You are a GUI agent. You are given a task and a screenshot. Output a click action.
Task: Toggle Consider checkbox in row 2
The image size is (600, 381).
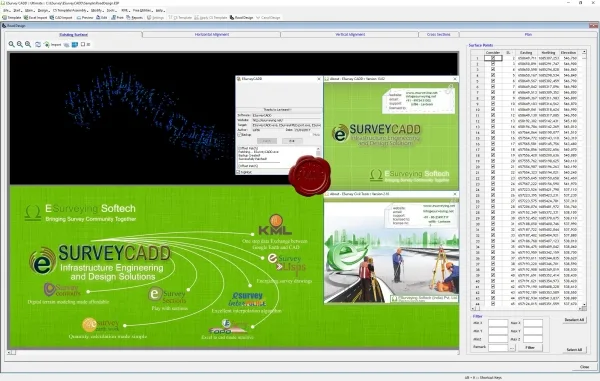pyautogui.click(x=493, y=64)
